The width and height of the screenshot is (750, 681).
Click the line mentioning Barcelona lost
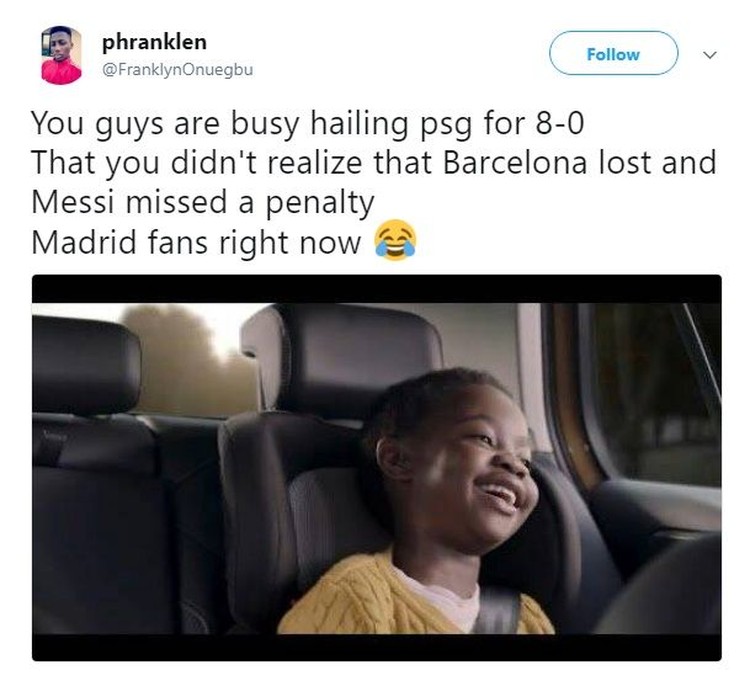[x=374, y=163]
